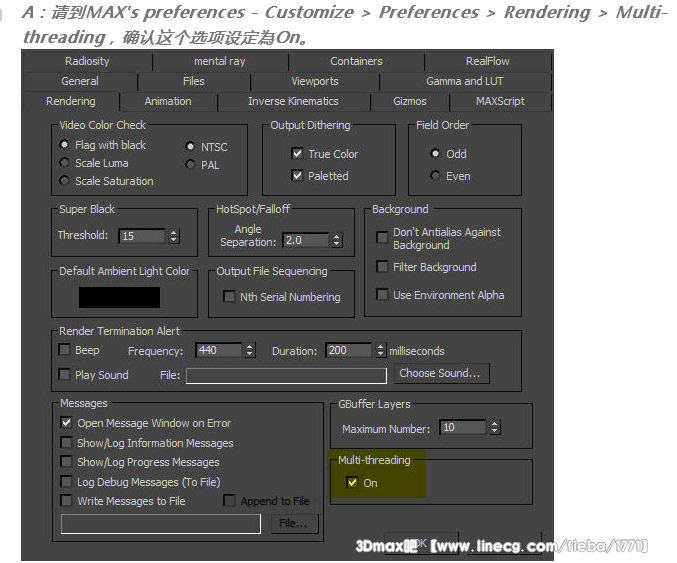Image resolution: width=677 pixels, height=563 pixels.
Task: Click the Angle Separation spinner arrows
Action: (337, 240)
